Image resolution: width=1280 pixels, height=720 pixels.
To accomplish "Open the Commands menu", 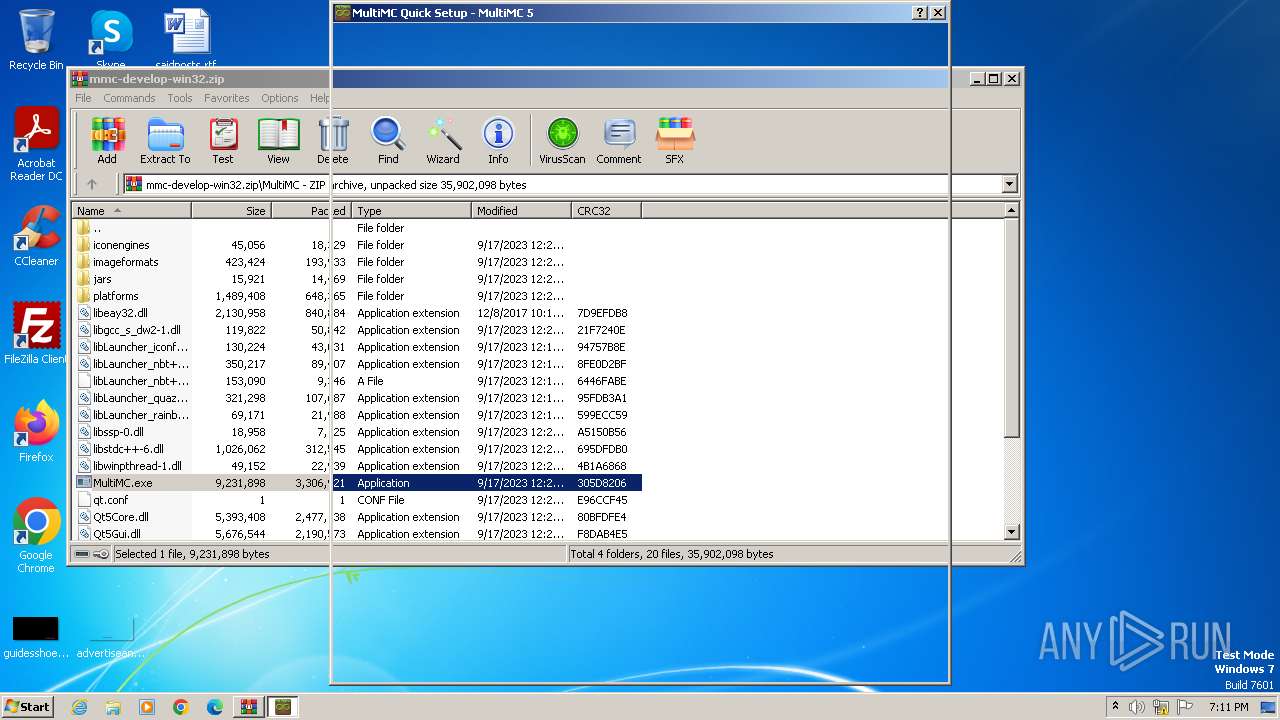I will (x=129, y=98).
